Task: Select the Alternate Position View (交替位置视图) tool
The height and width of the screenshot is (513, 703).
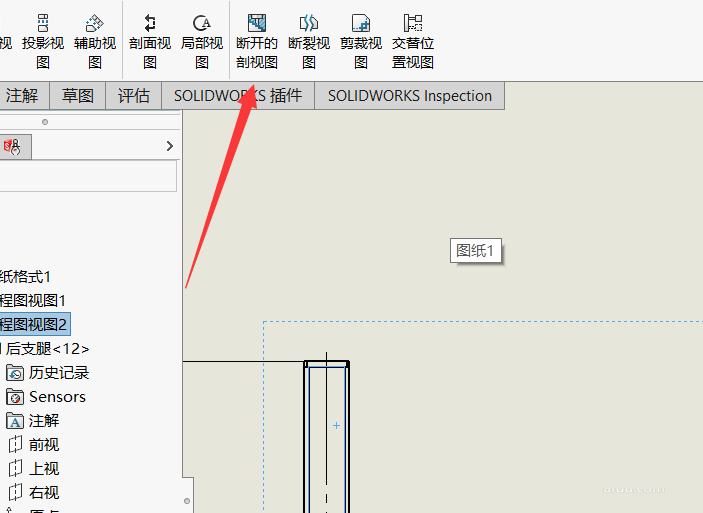Action: (x=413, y=41)
